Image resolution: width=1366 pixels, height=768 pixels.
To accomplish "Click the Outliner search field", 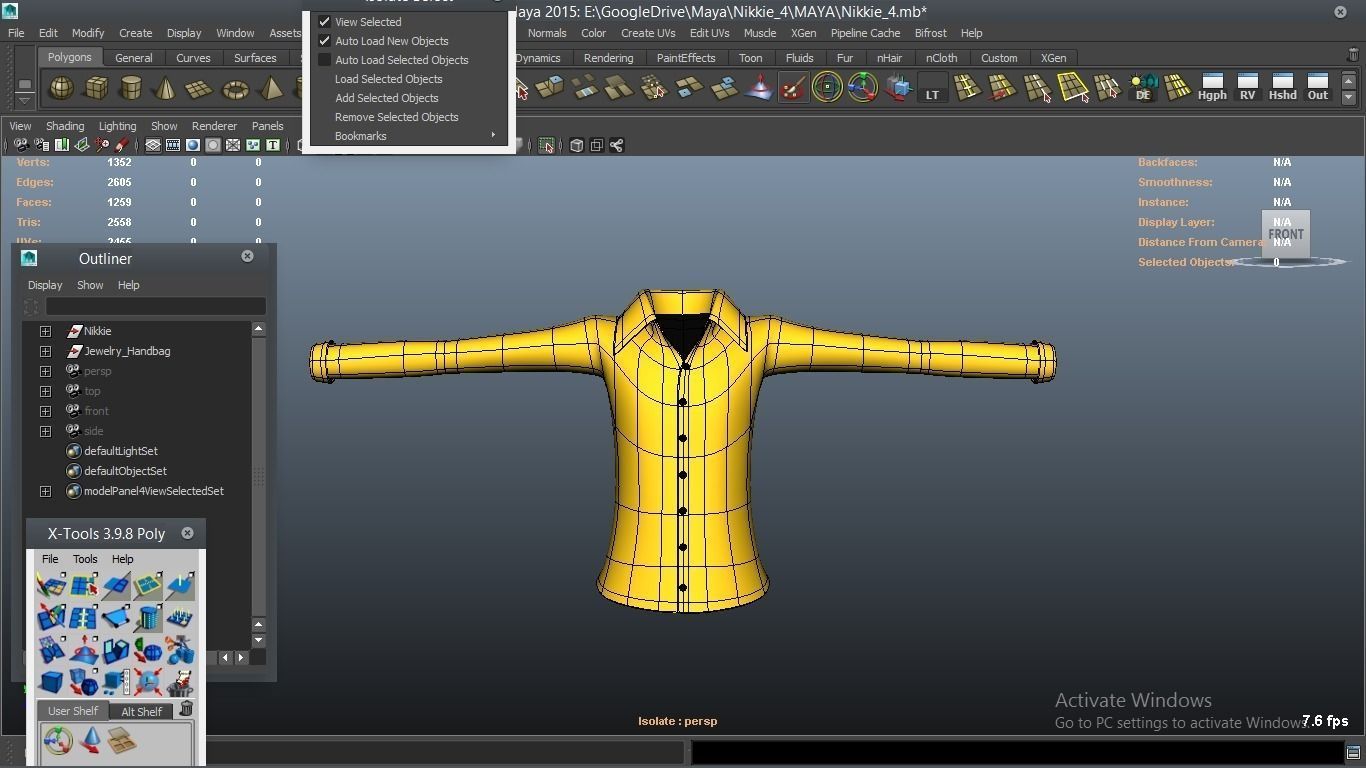I will coord(155,306).
